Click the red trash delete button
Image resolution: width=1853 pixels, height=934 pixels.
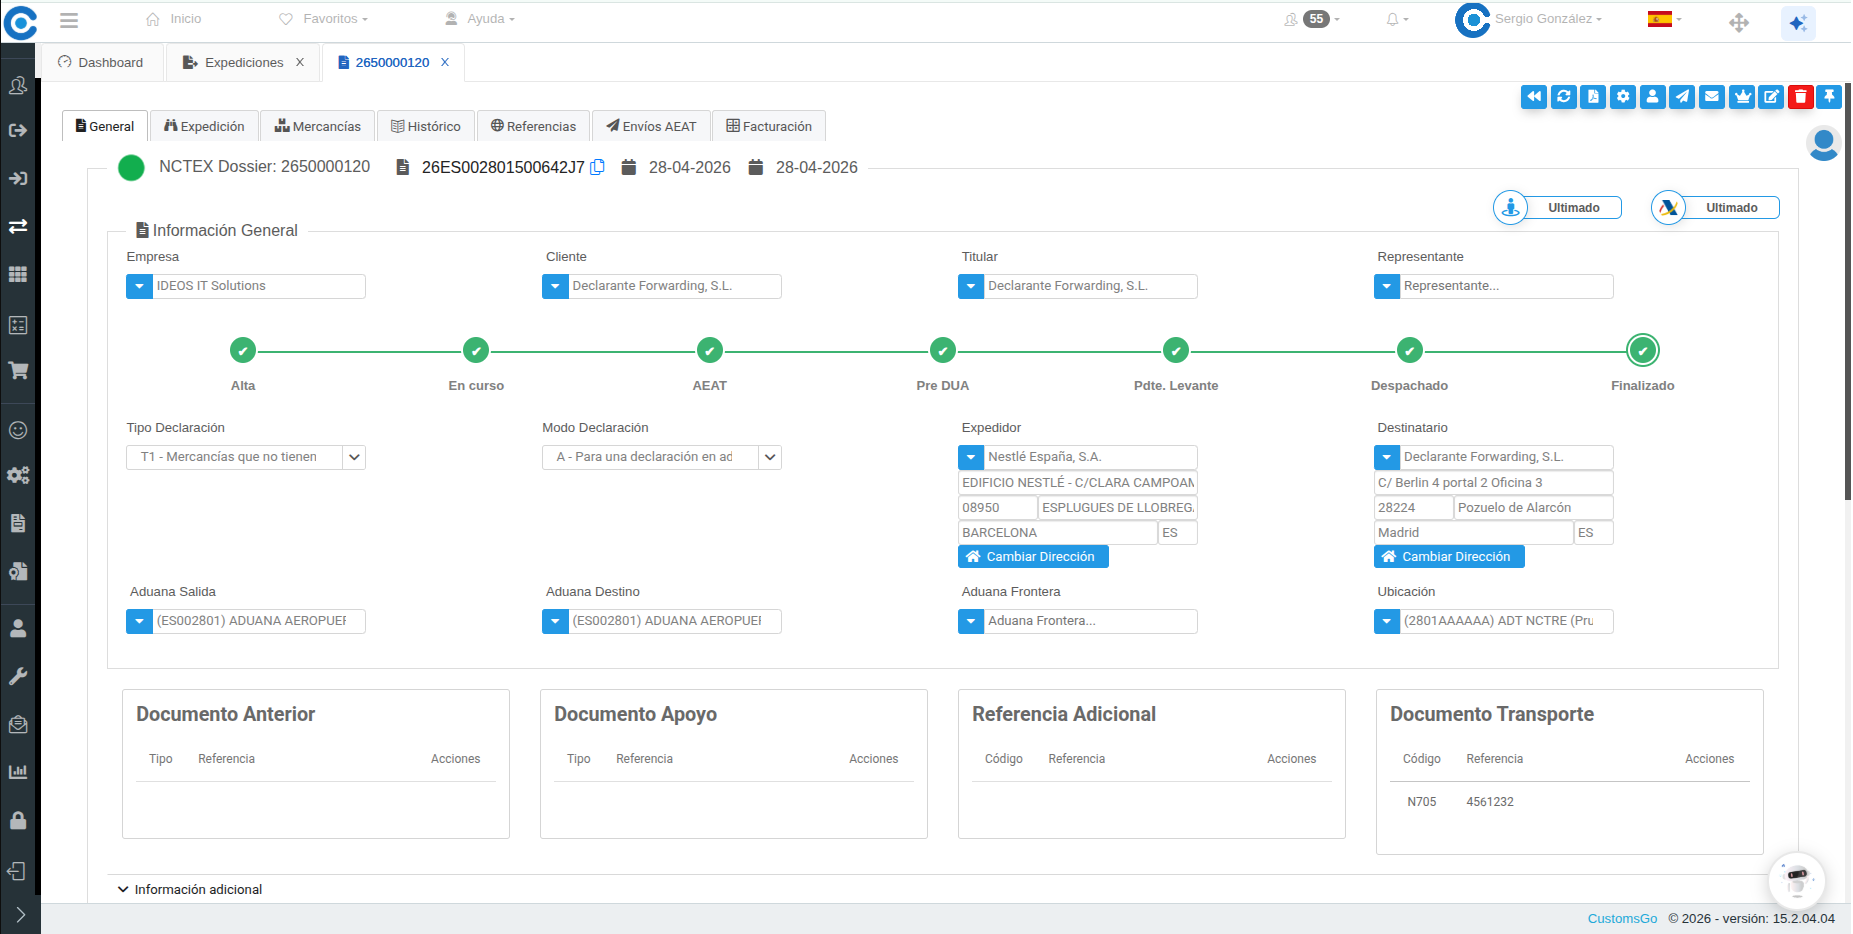click(x=1801, y=97)
